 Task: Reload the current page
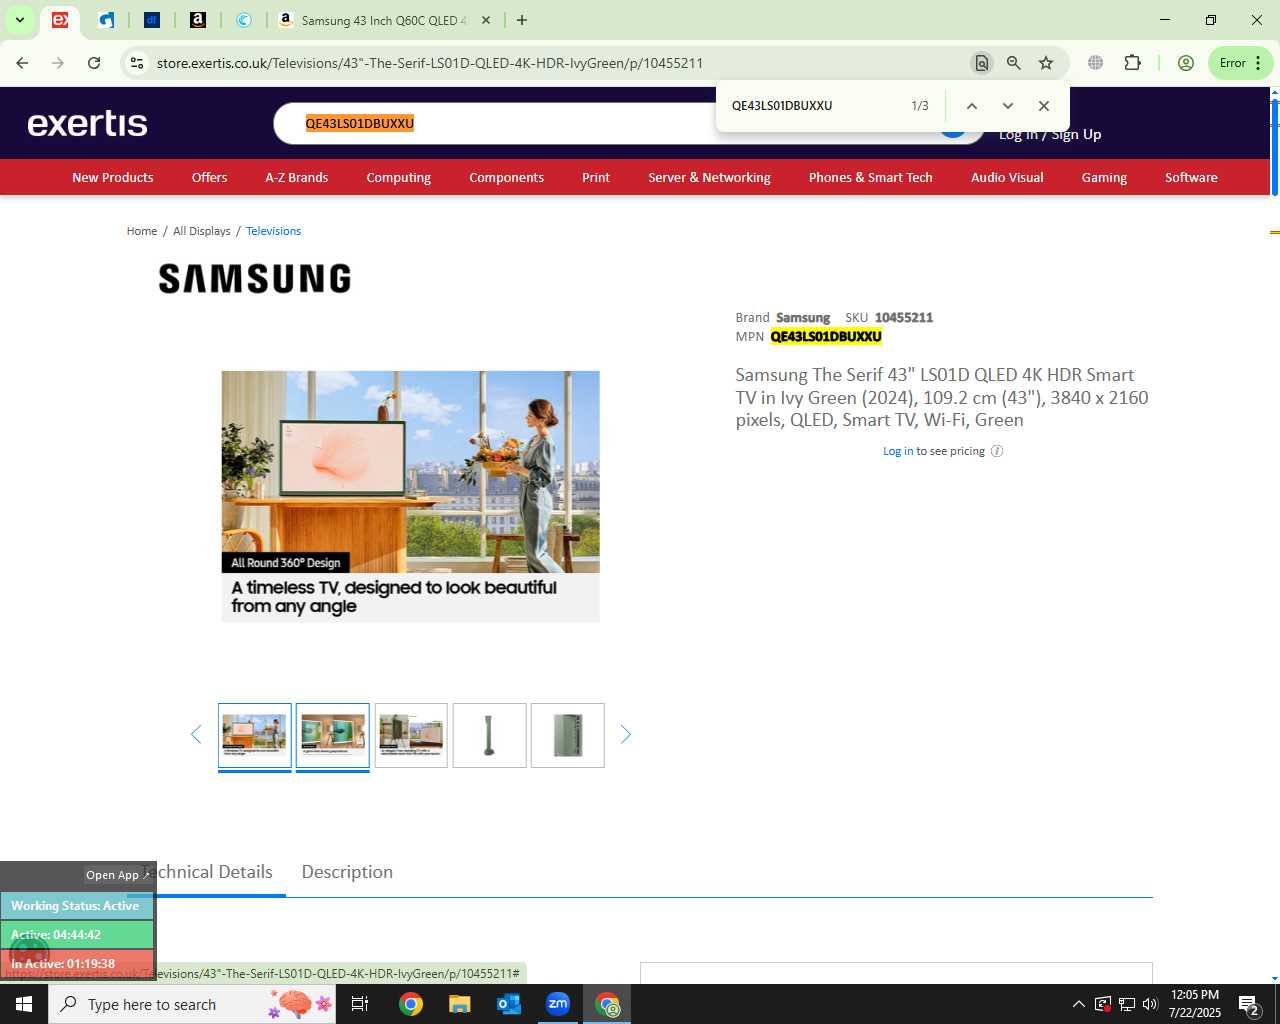[94, 63]
